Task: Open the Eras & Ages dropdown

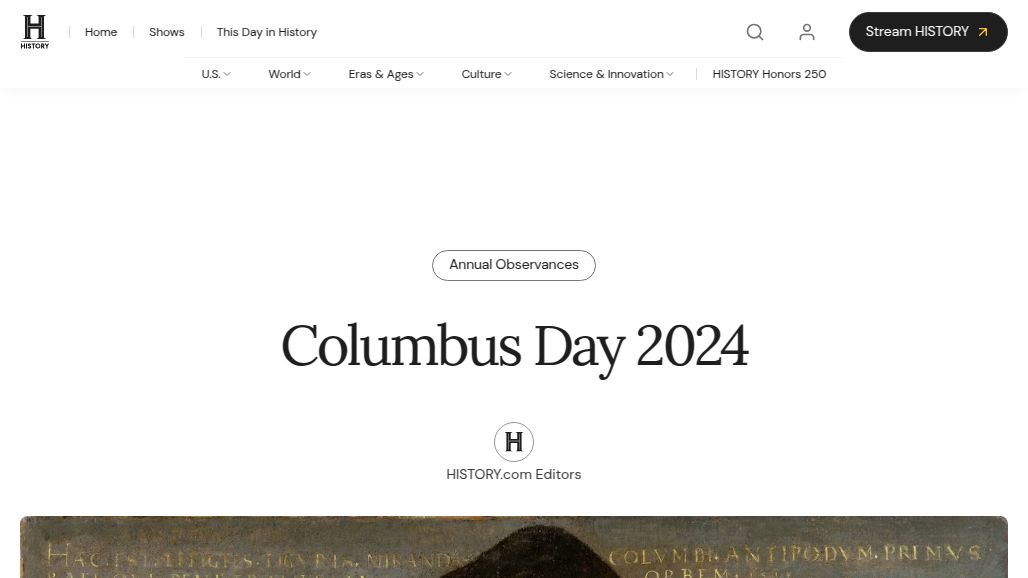Action: pyautogui.click(x=386, y=74)
